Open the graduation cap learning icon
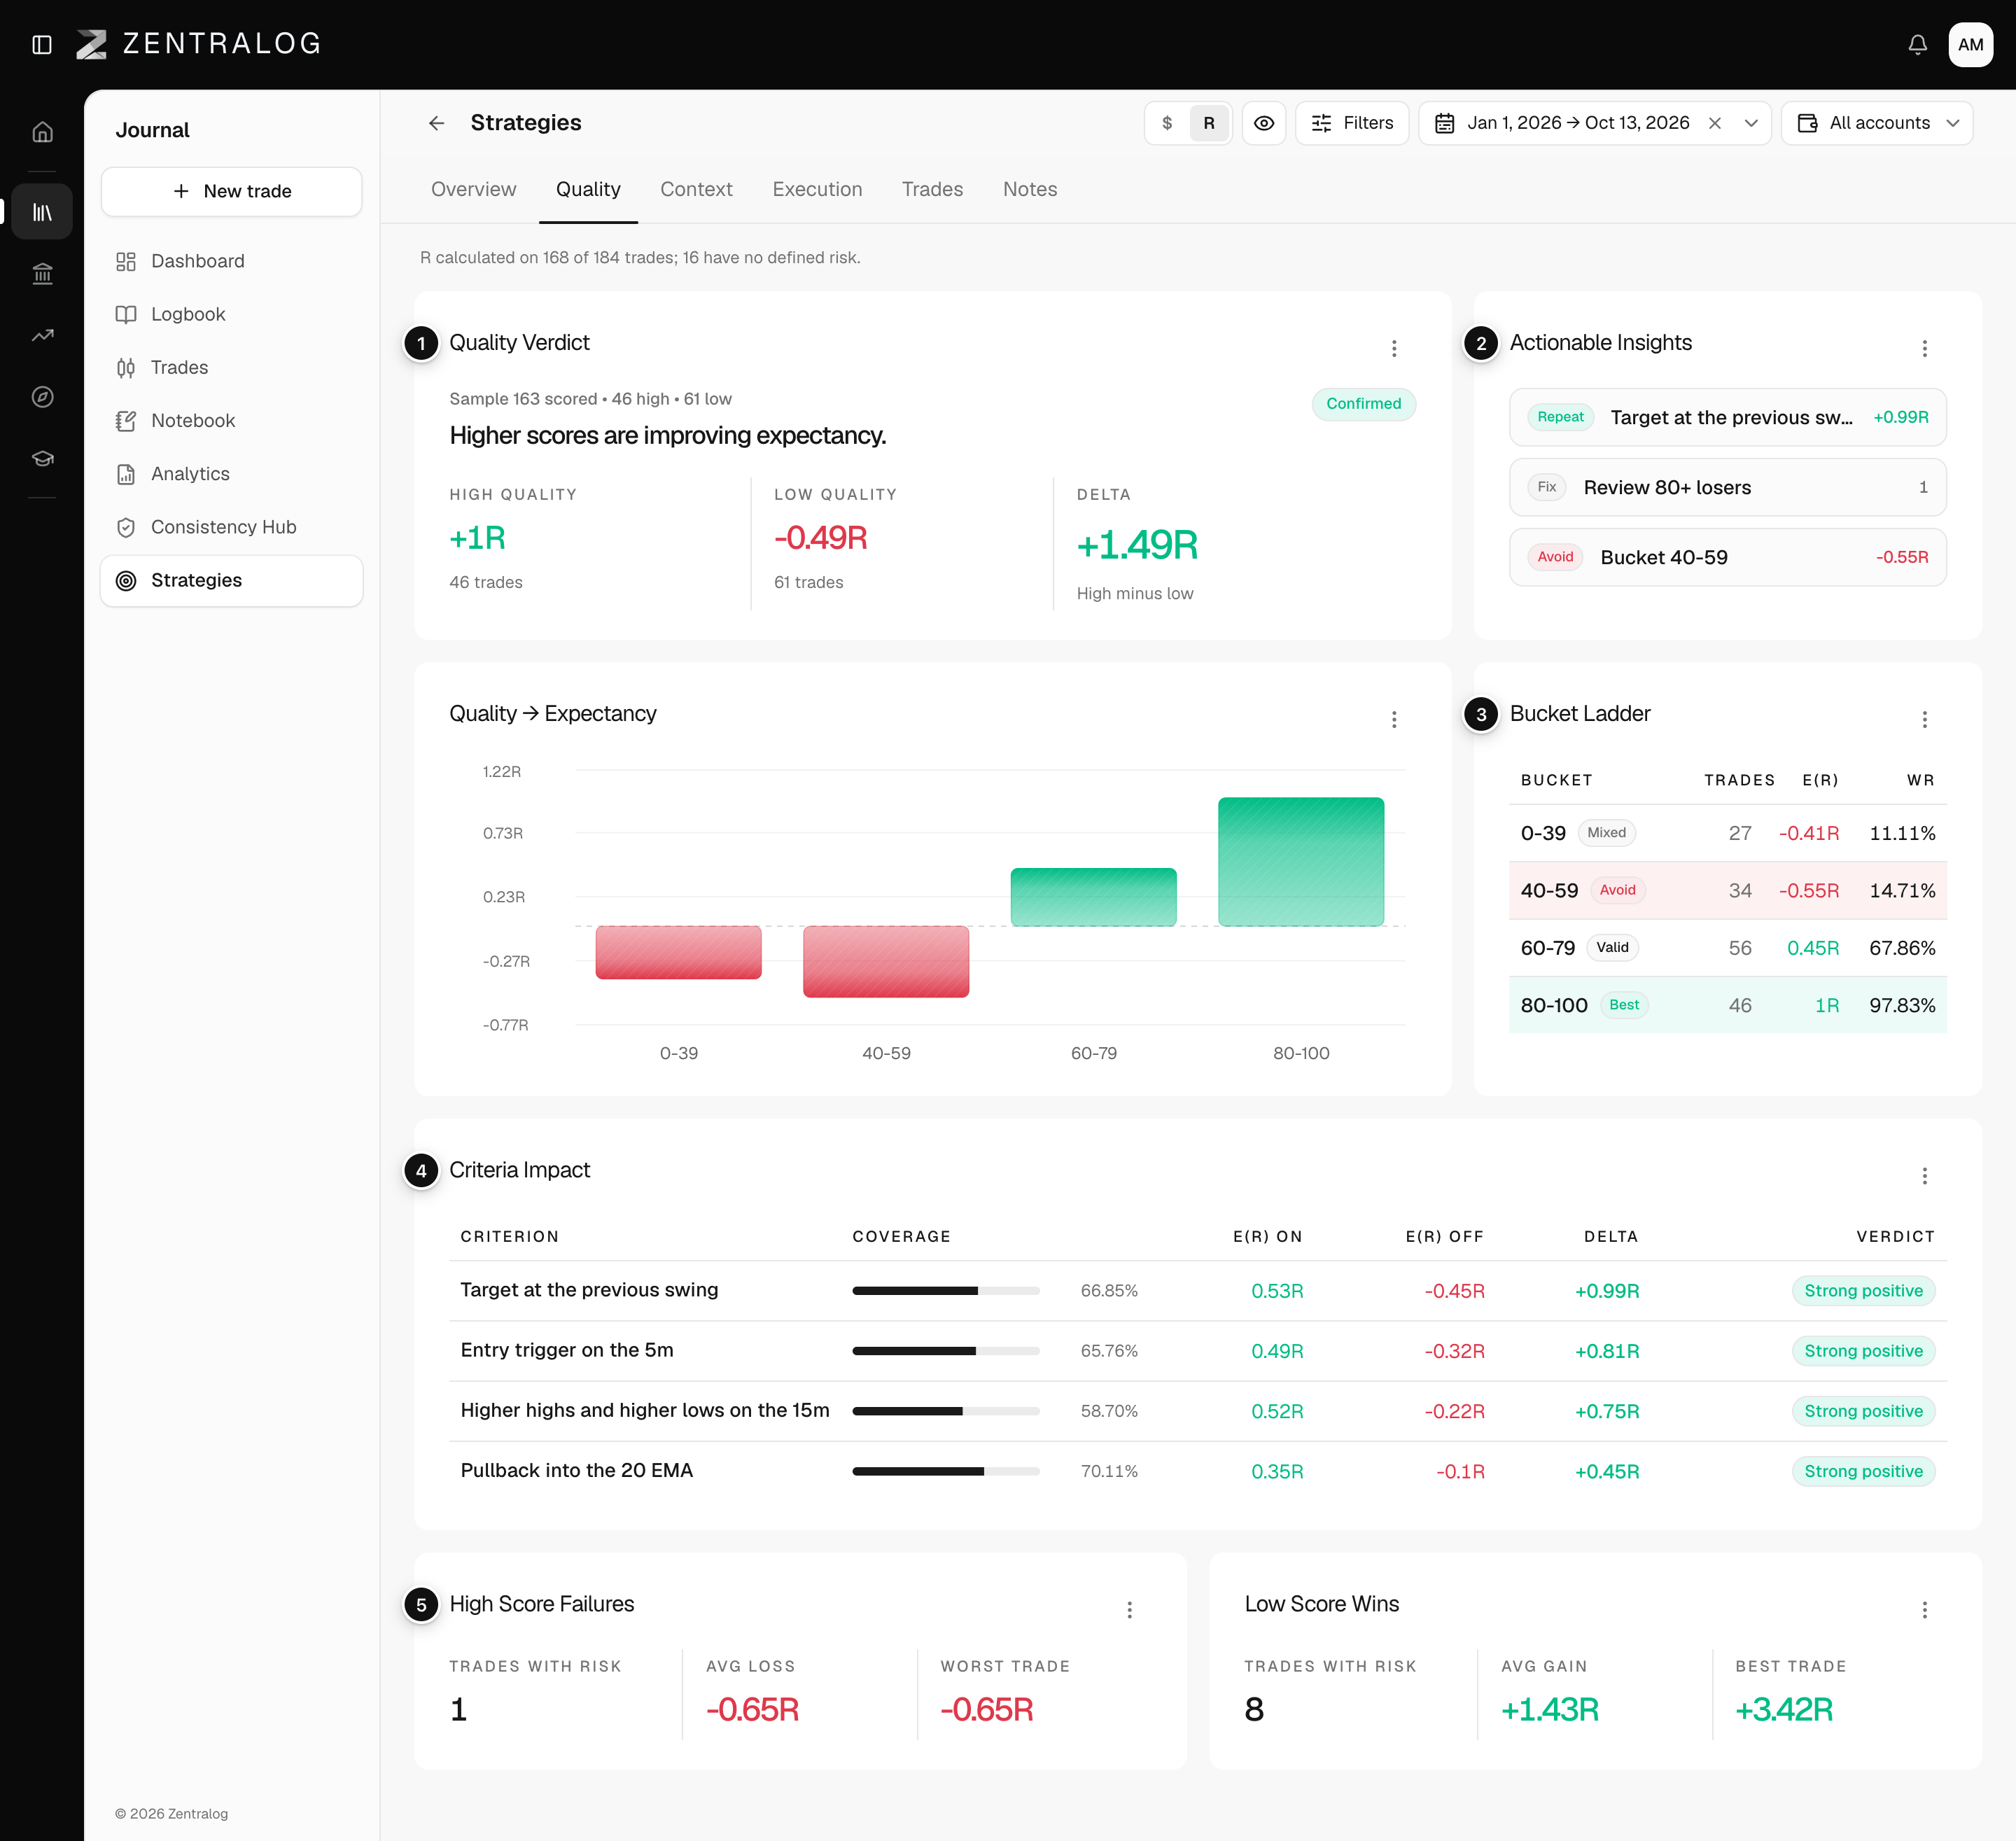2016x1841 pixels. (42, 458)
